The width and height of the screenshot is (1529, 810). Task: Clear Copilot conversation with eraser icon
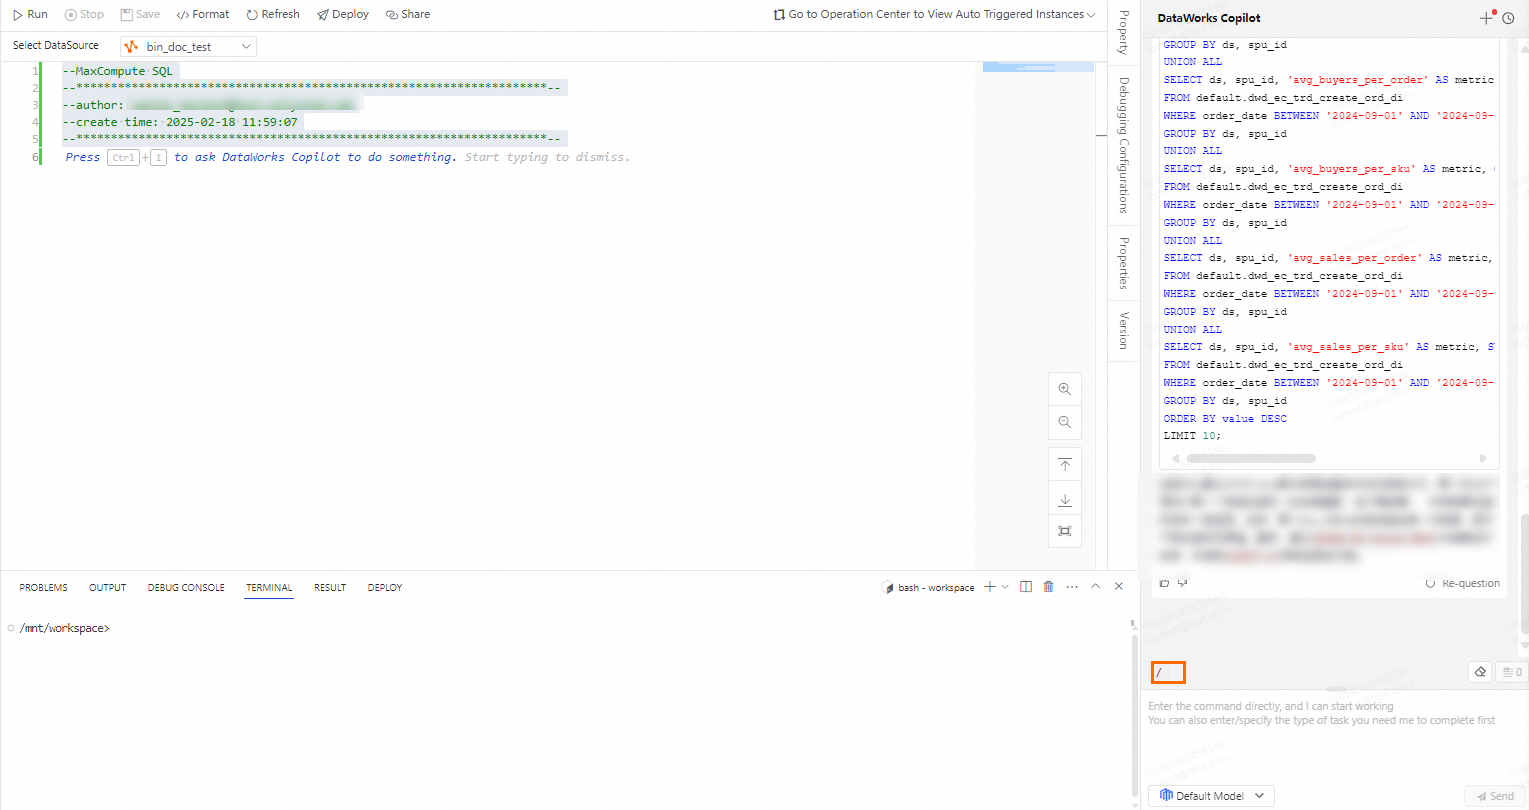(x=1480, y=672)
